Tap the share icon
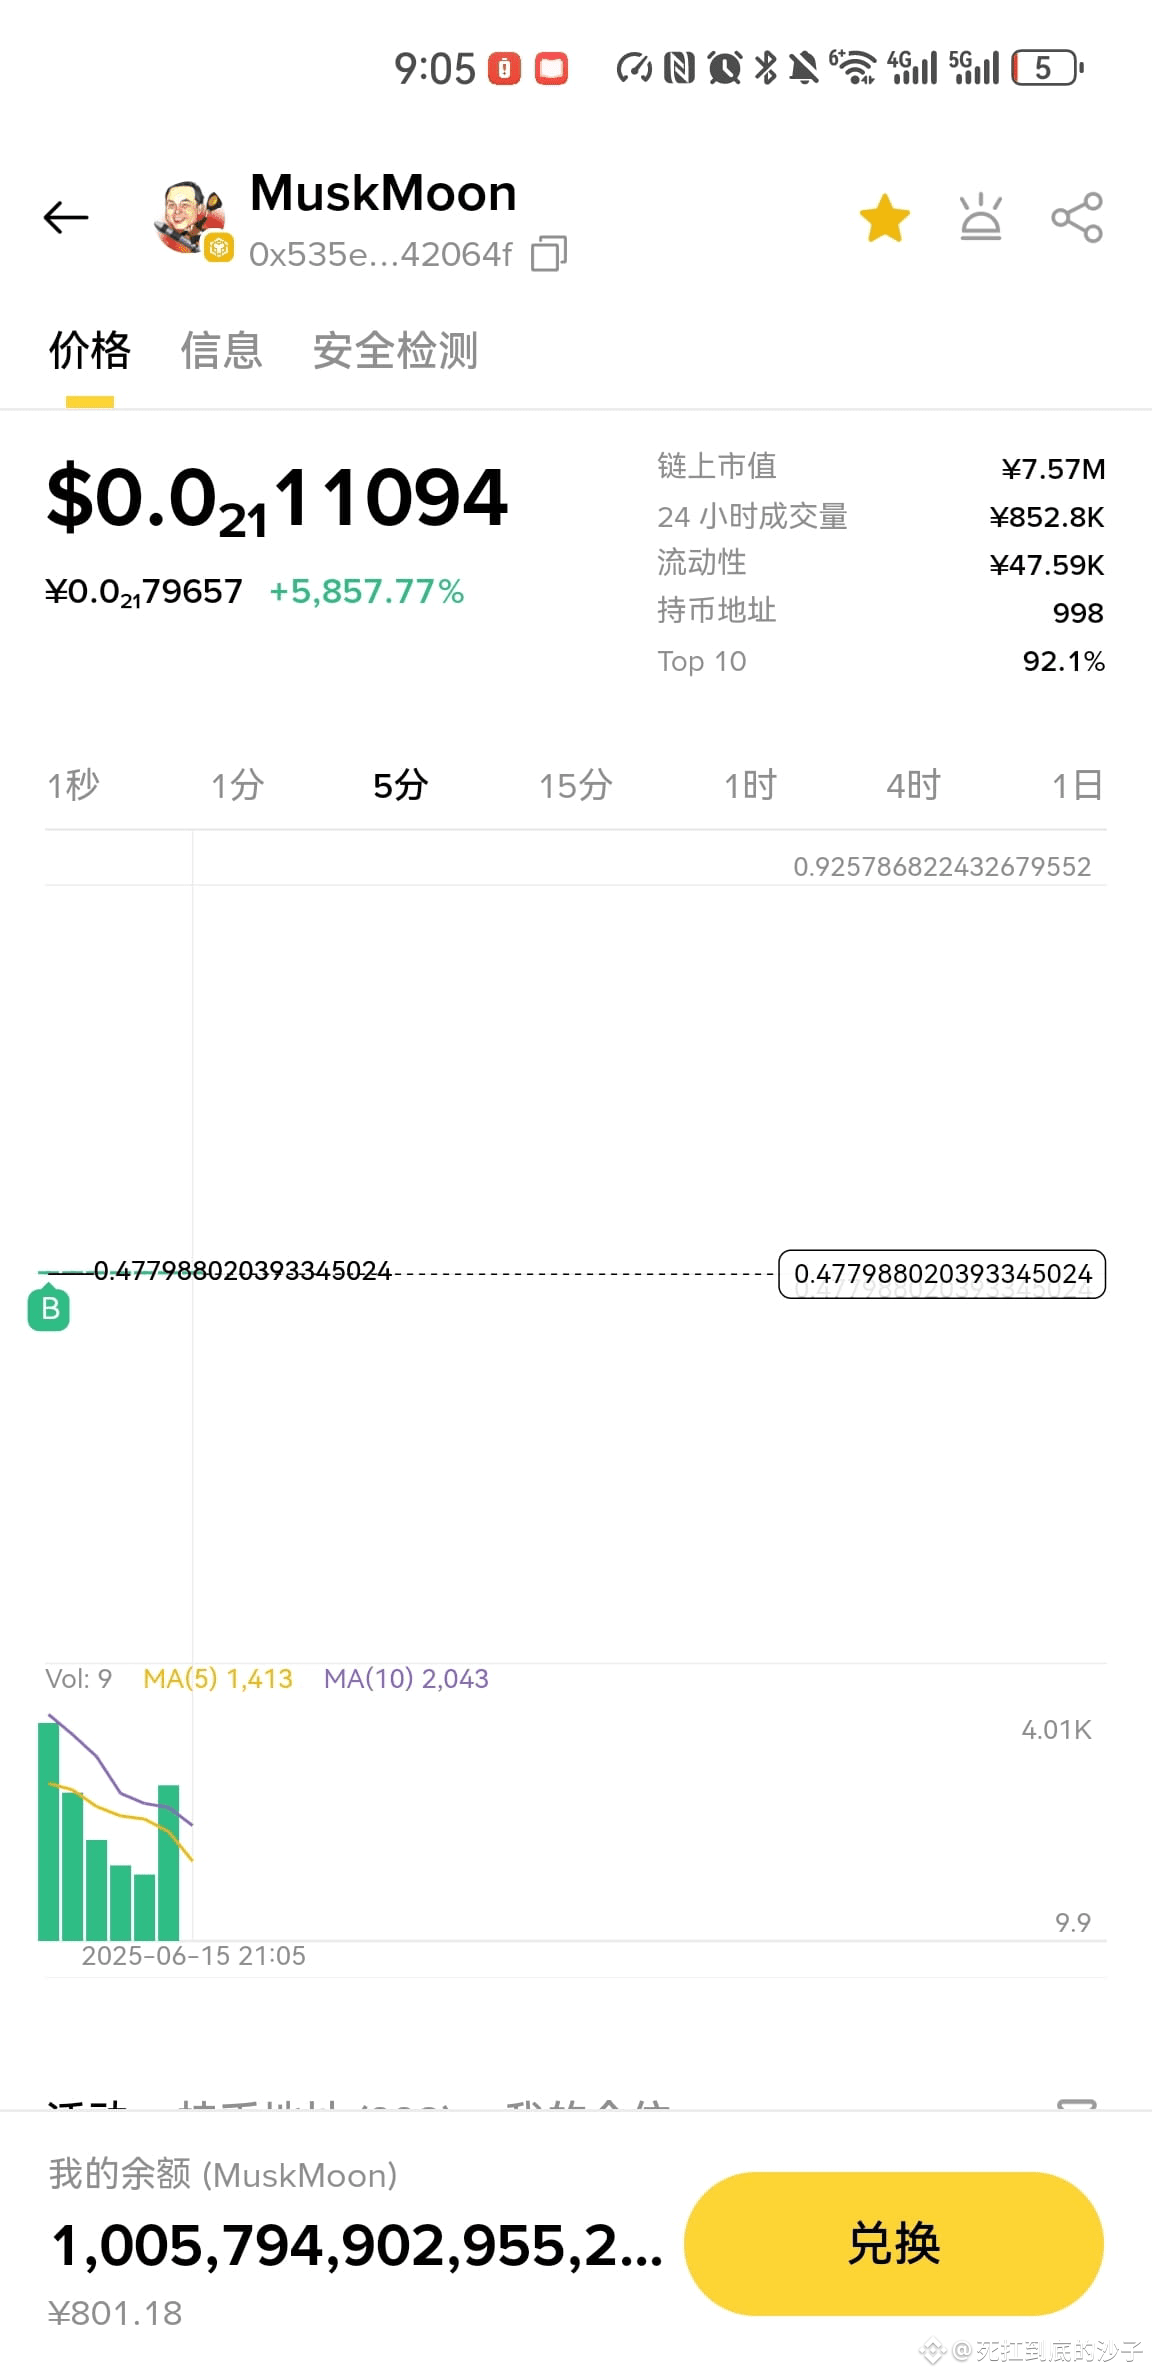The height and width of the screenshot is (2376, 1152). tap(1077, 217)
